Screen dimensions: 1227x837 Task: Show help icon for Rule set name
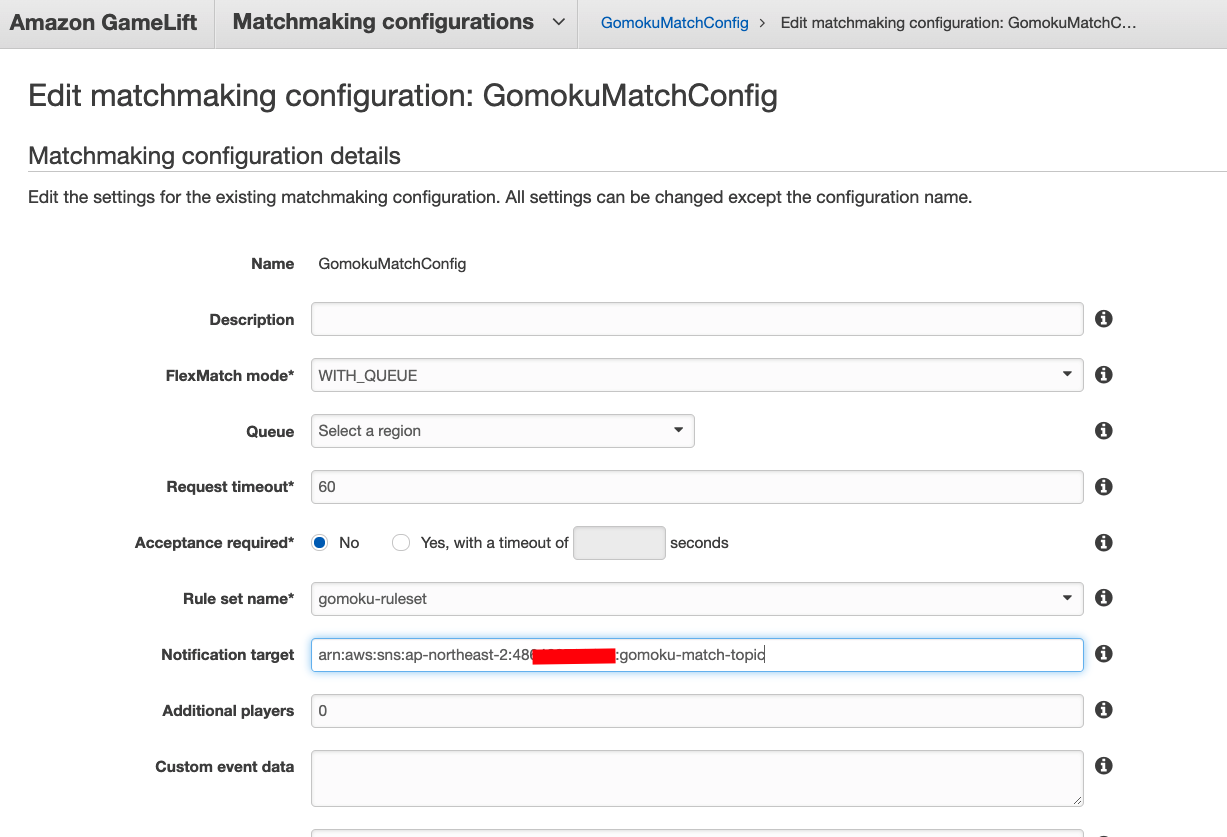[x=1104, y=598]
